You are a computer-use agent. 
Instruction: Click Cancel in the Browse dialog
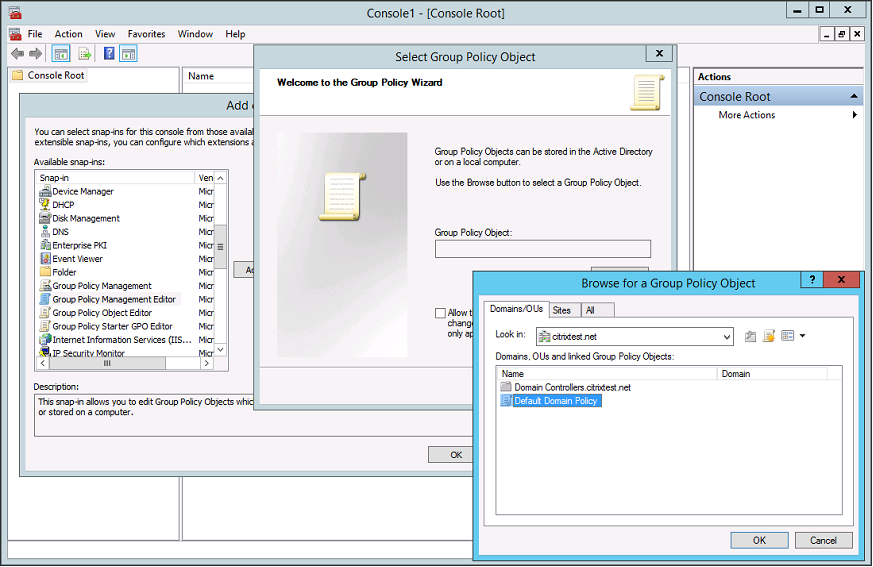coord(823,540)
